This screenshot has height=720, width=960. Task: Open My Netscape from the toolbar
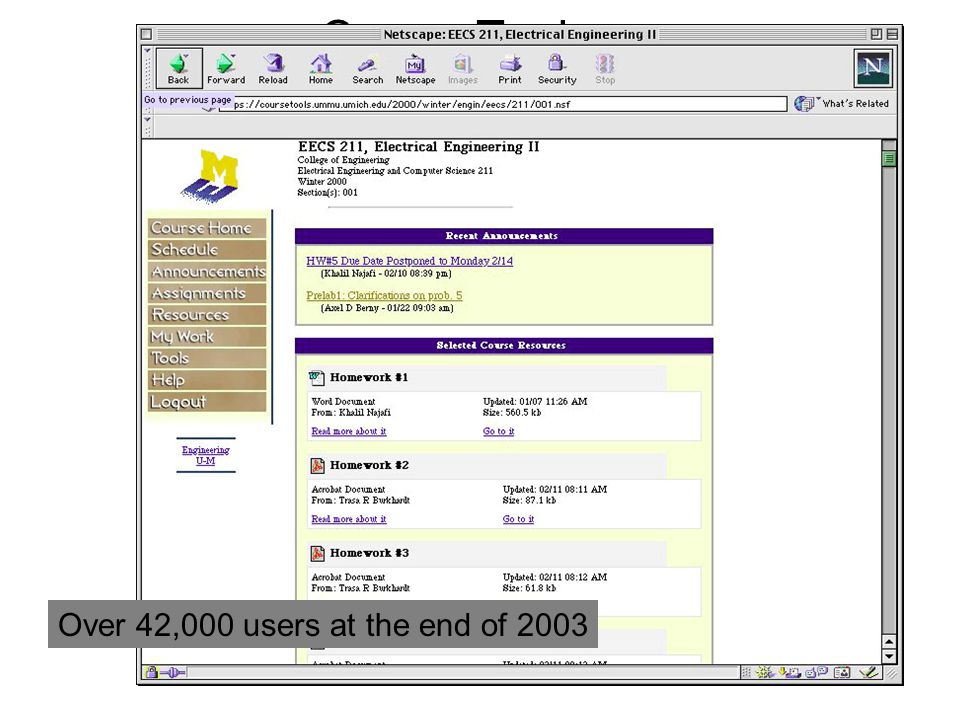coord(415,69)
